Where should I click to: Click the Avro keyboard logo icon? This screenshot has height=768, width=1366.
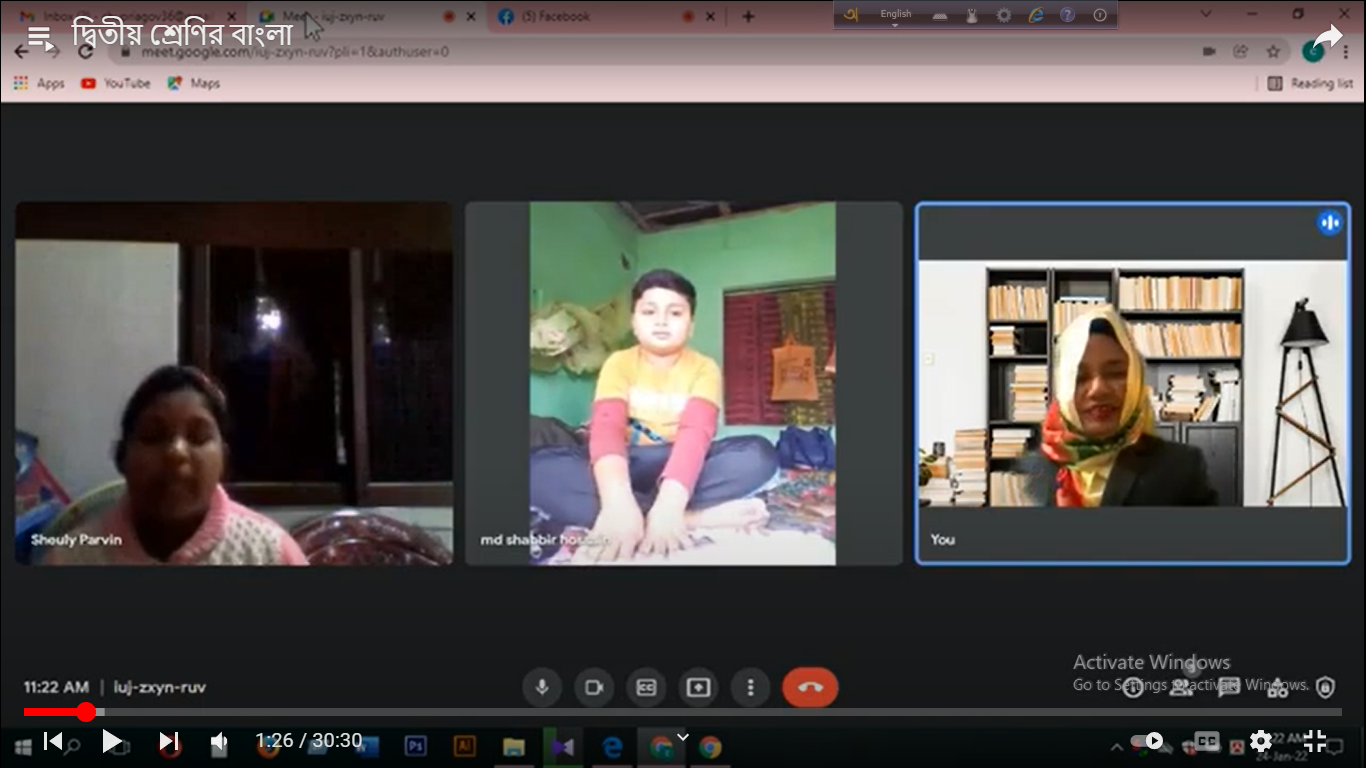point(852,15)
